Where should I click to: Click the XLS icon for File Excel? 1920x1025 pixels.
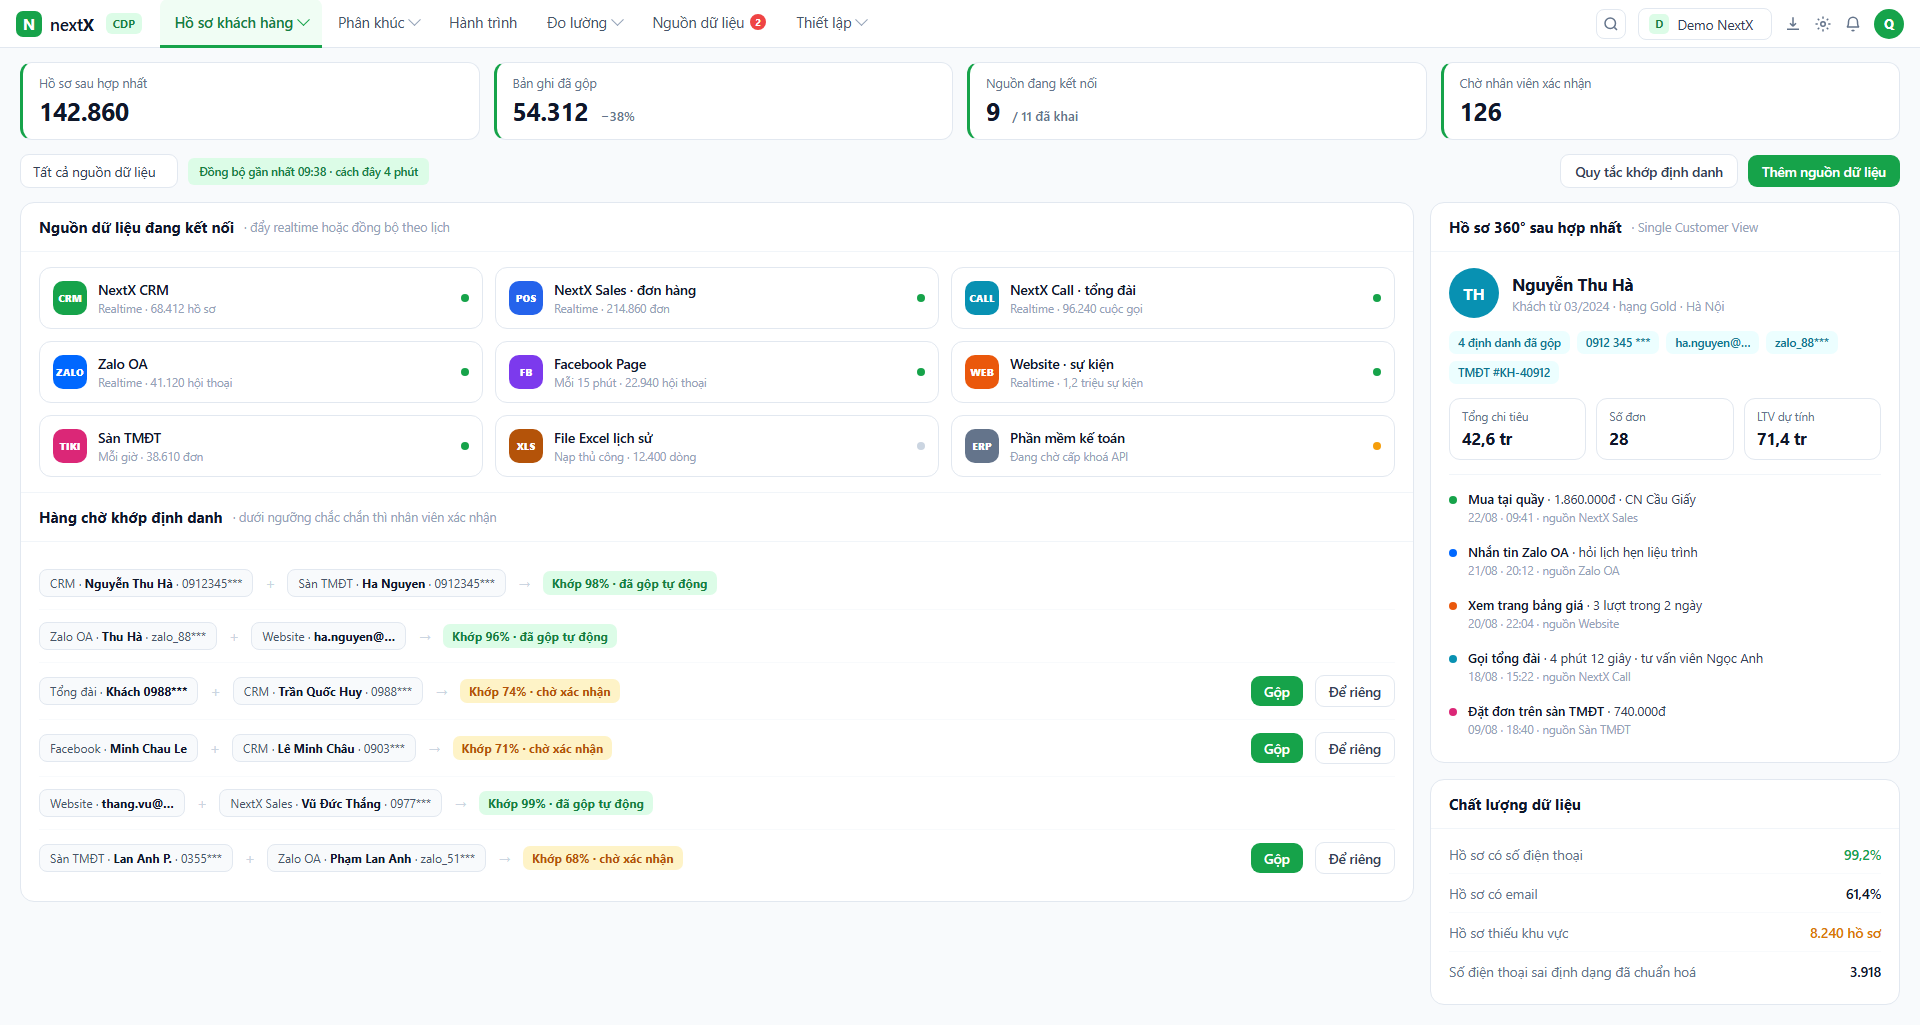pyautogui.click(x=526, y=446)
